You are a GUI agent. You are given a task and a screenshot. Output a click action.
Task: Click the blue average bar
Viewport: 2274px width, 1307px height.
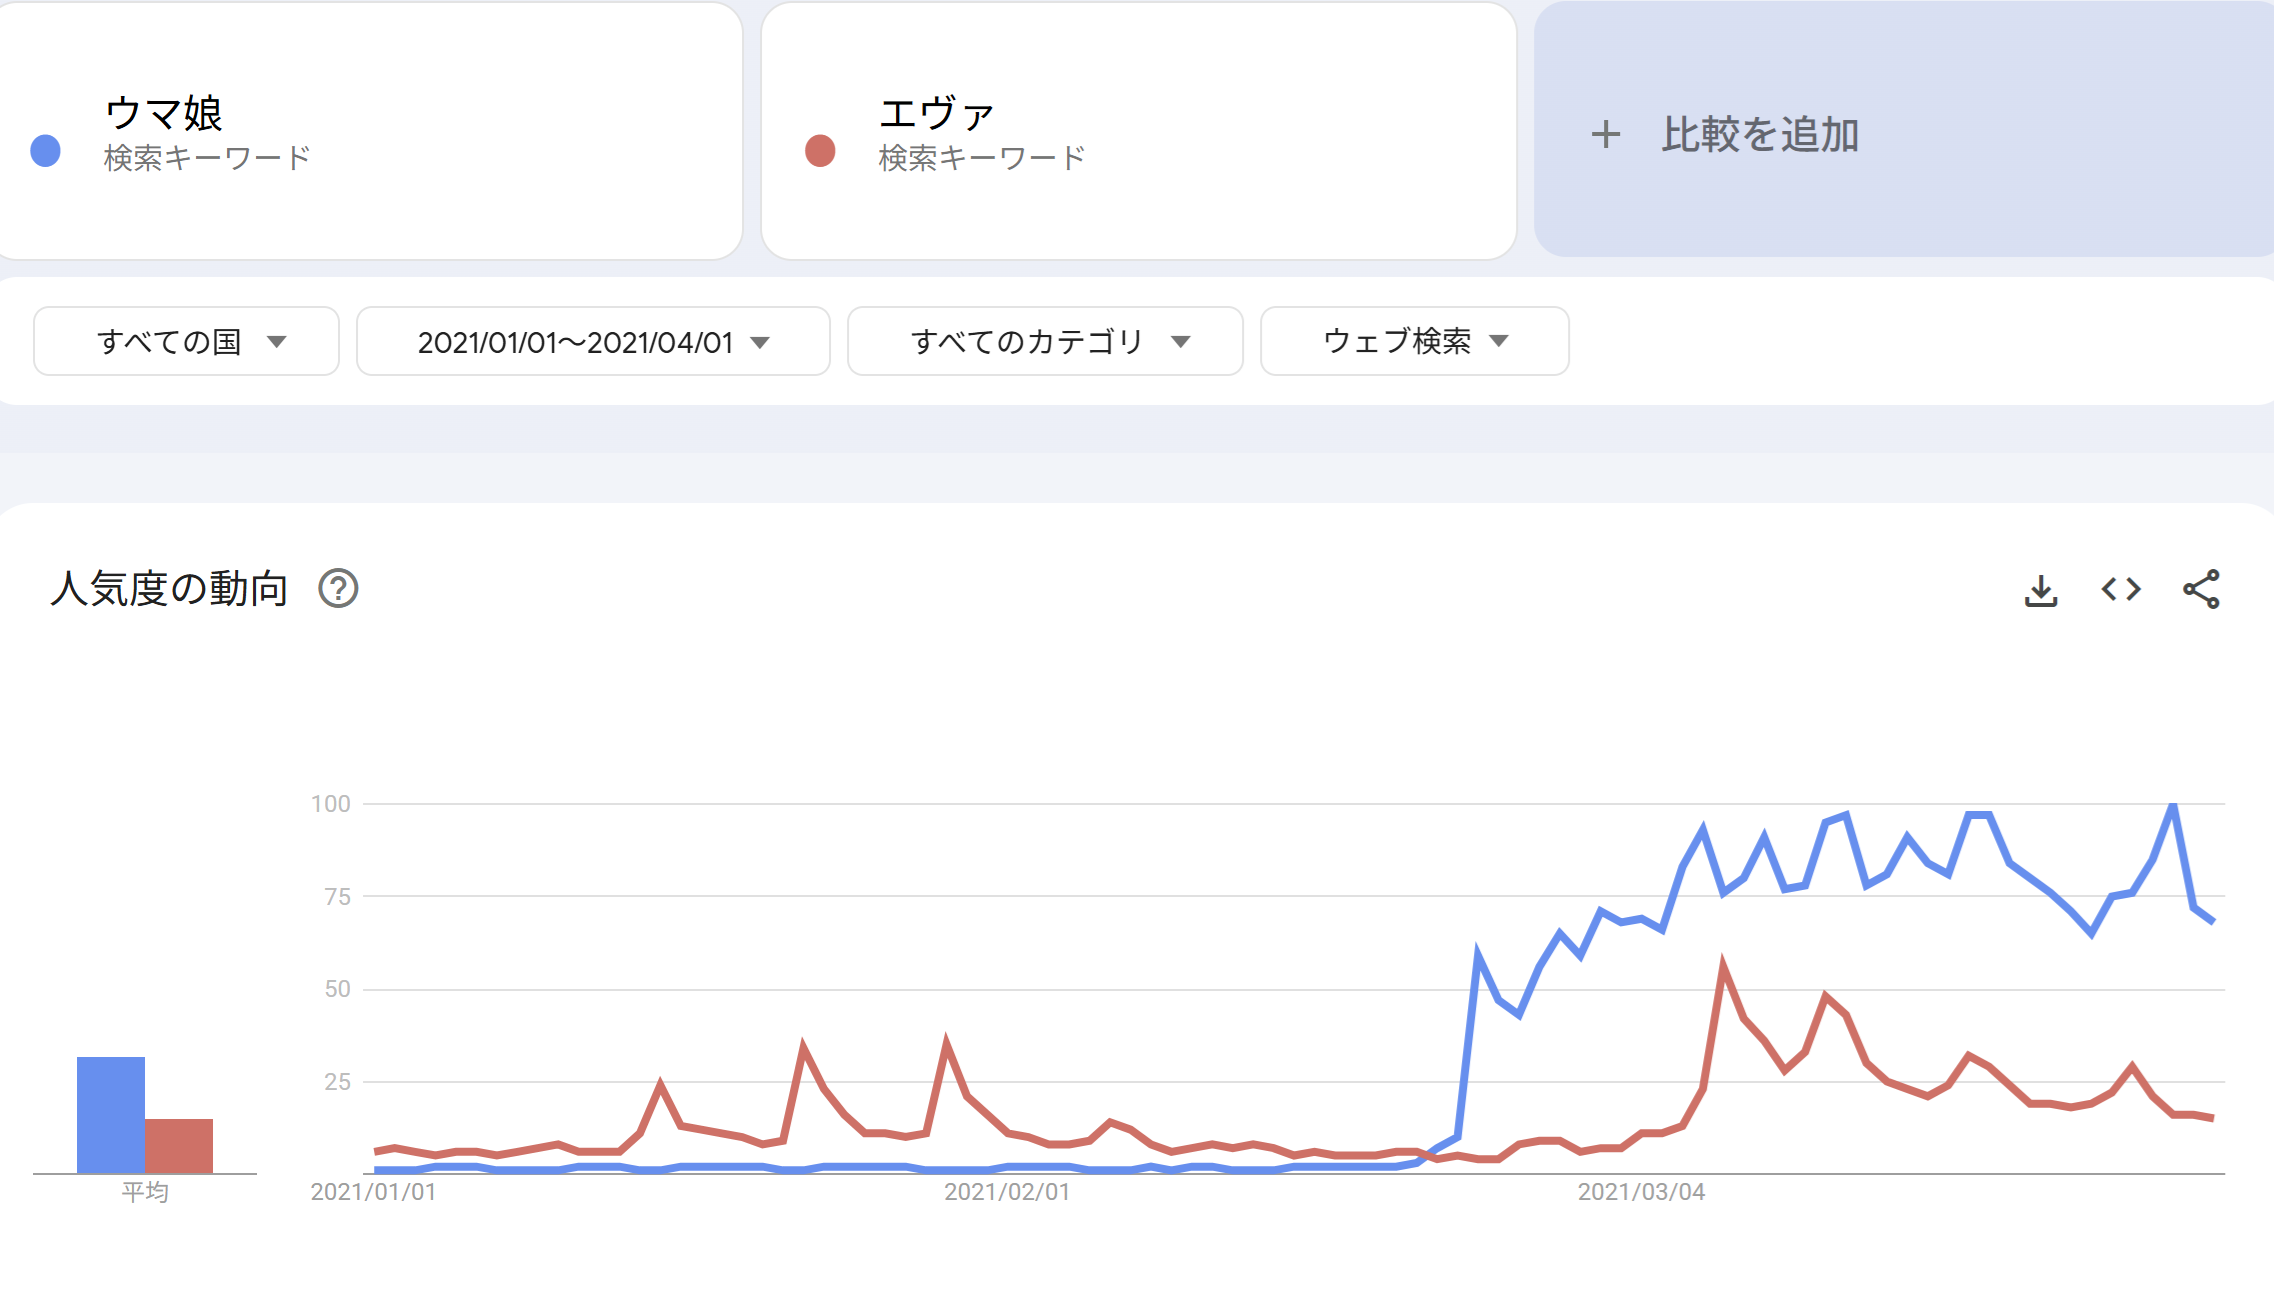[111, 1115]
